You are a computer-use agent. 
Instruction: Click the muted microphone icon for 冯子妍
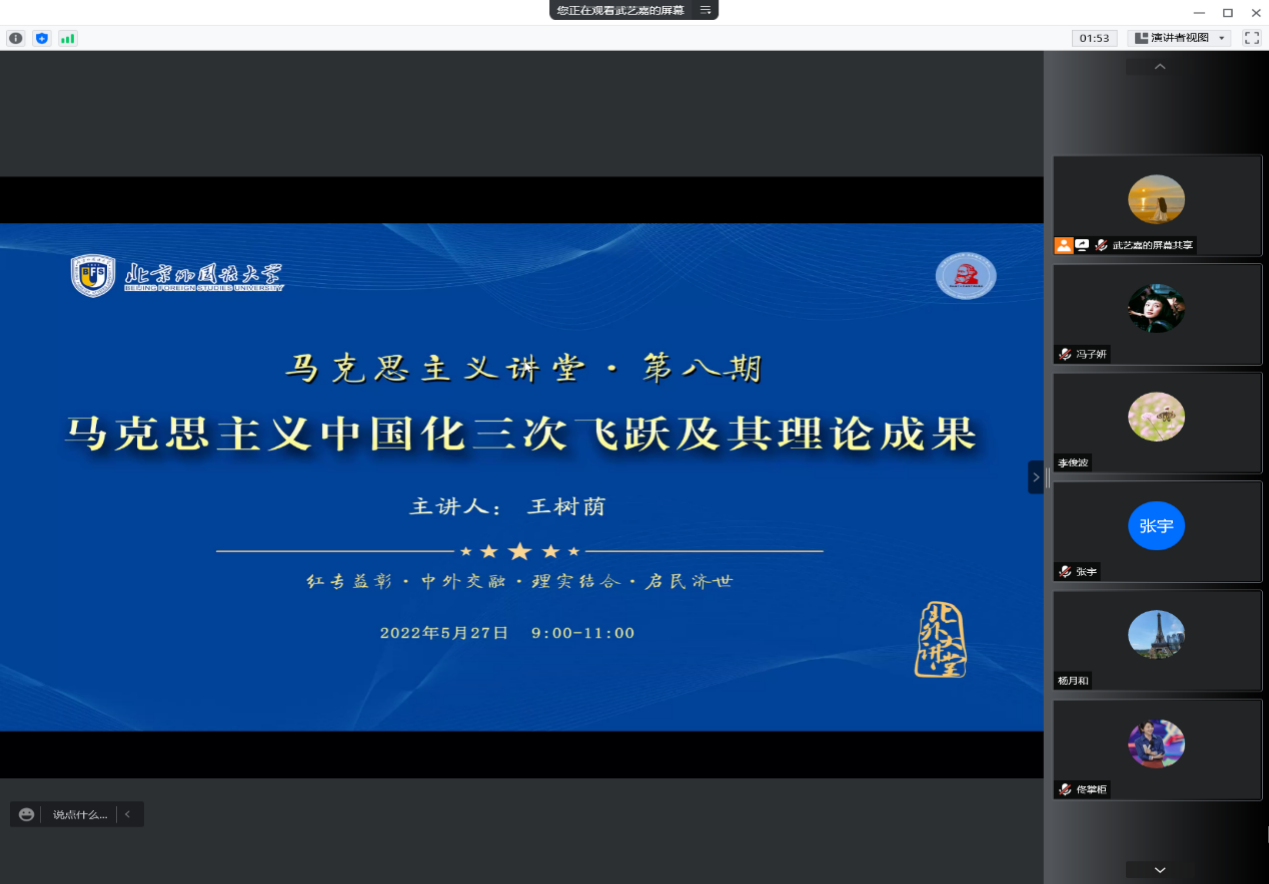pyautogui.click(x=1066, y=354)
